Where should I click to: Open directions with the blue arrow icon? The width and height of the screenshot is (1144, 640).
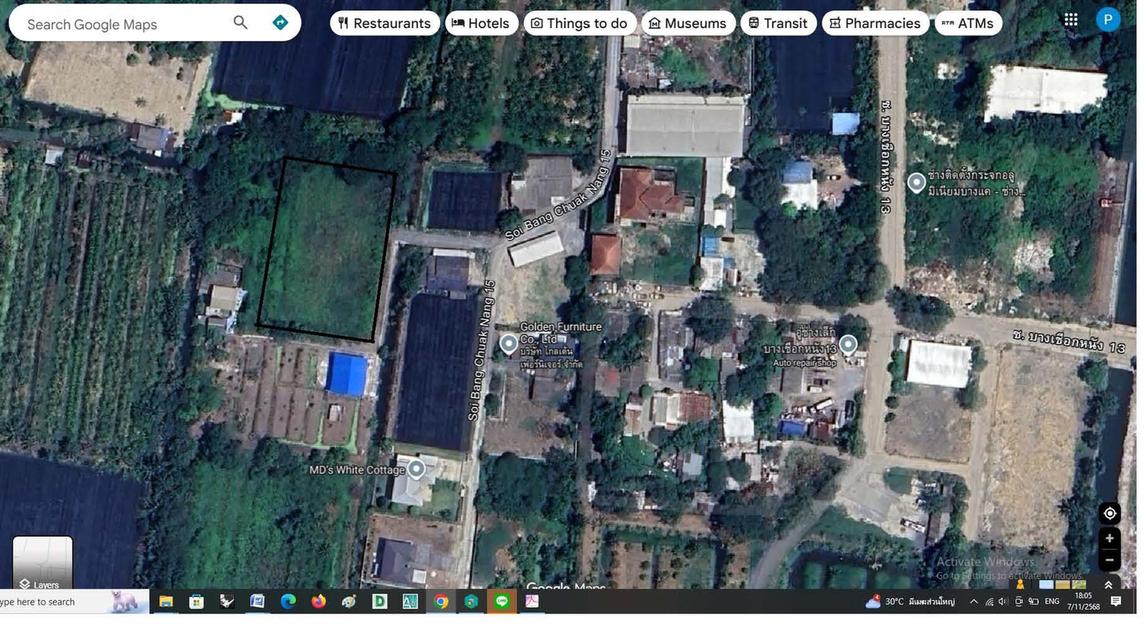(x=280, y=23)
